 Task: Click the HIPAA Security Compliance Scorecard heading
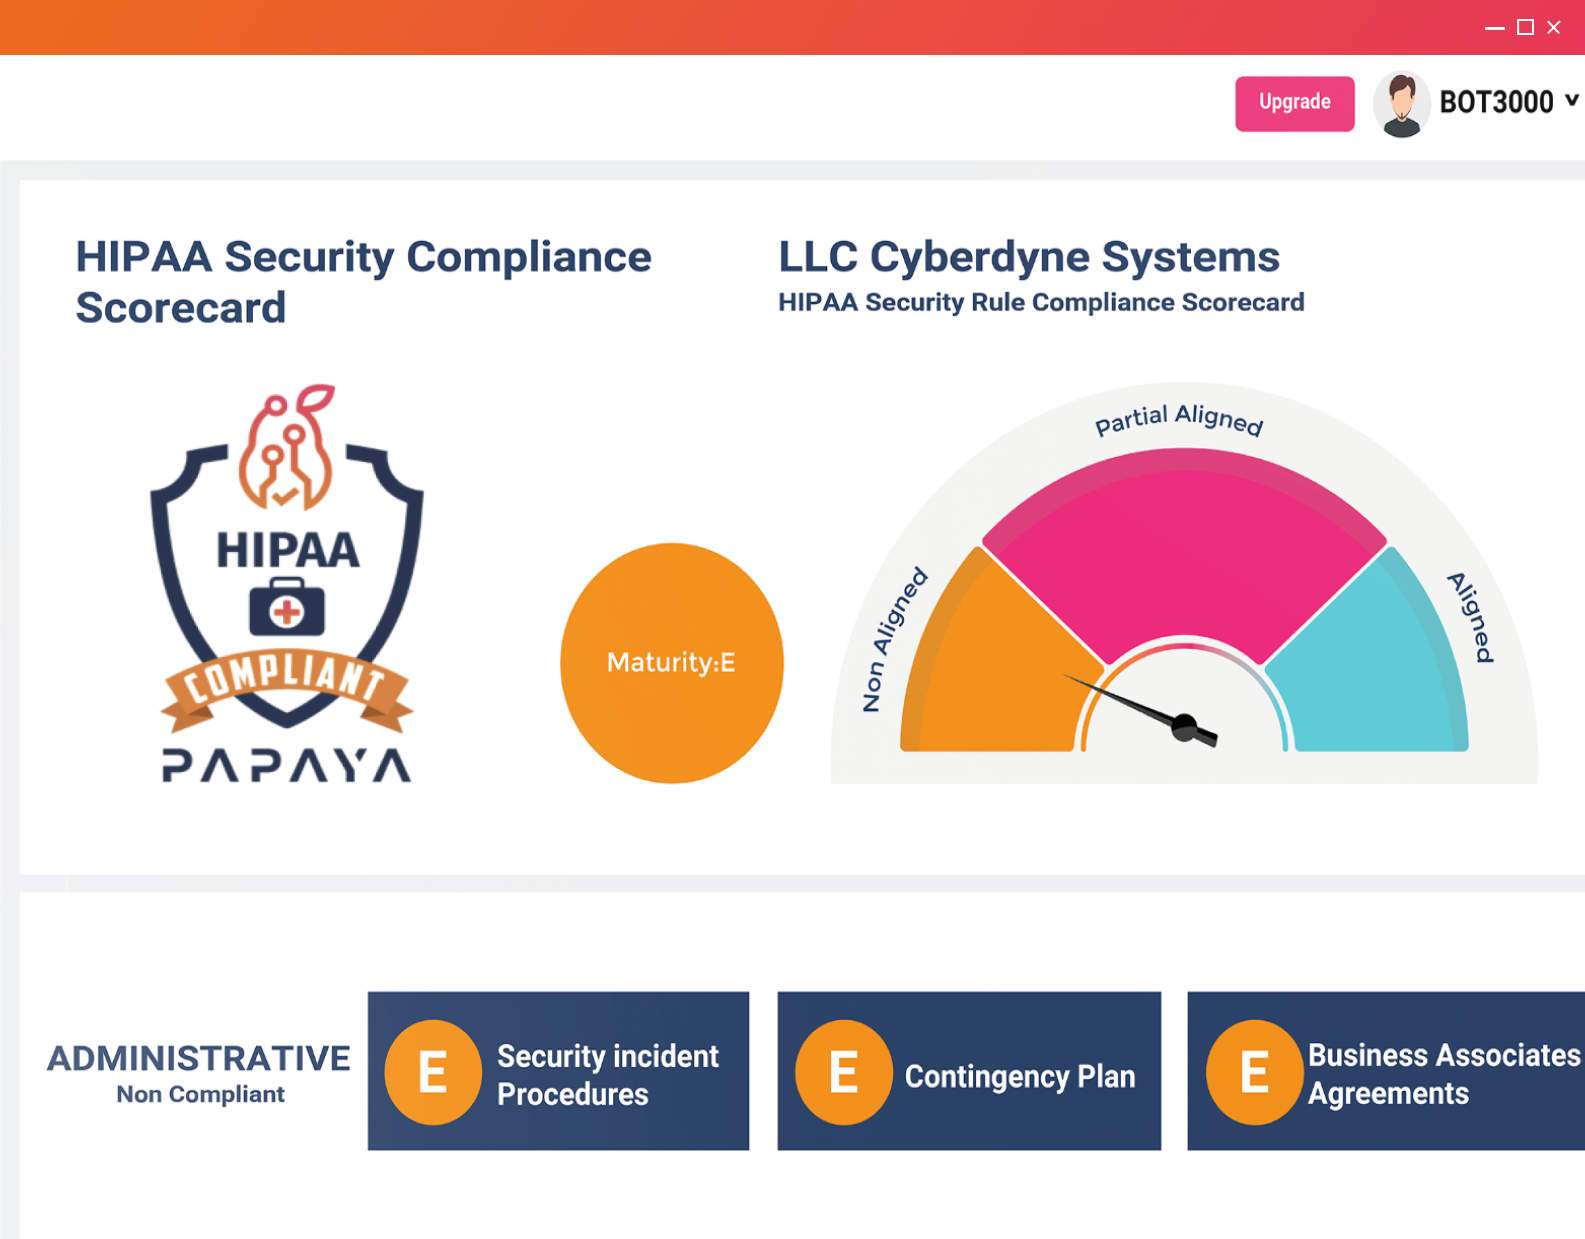[364, 282]
